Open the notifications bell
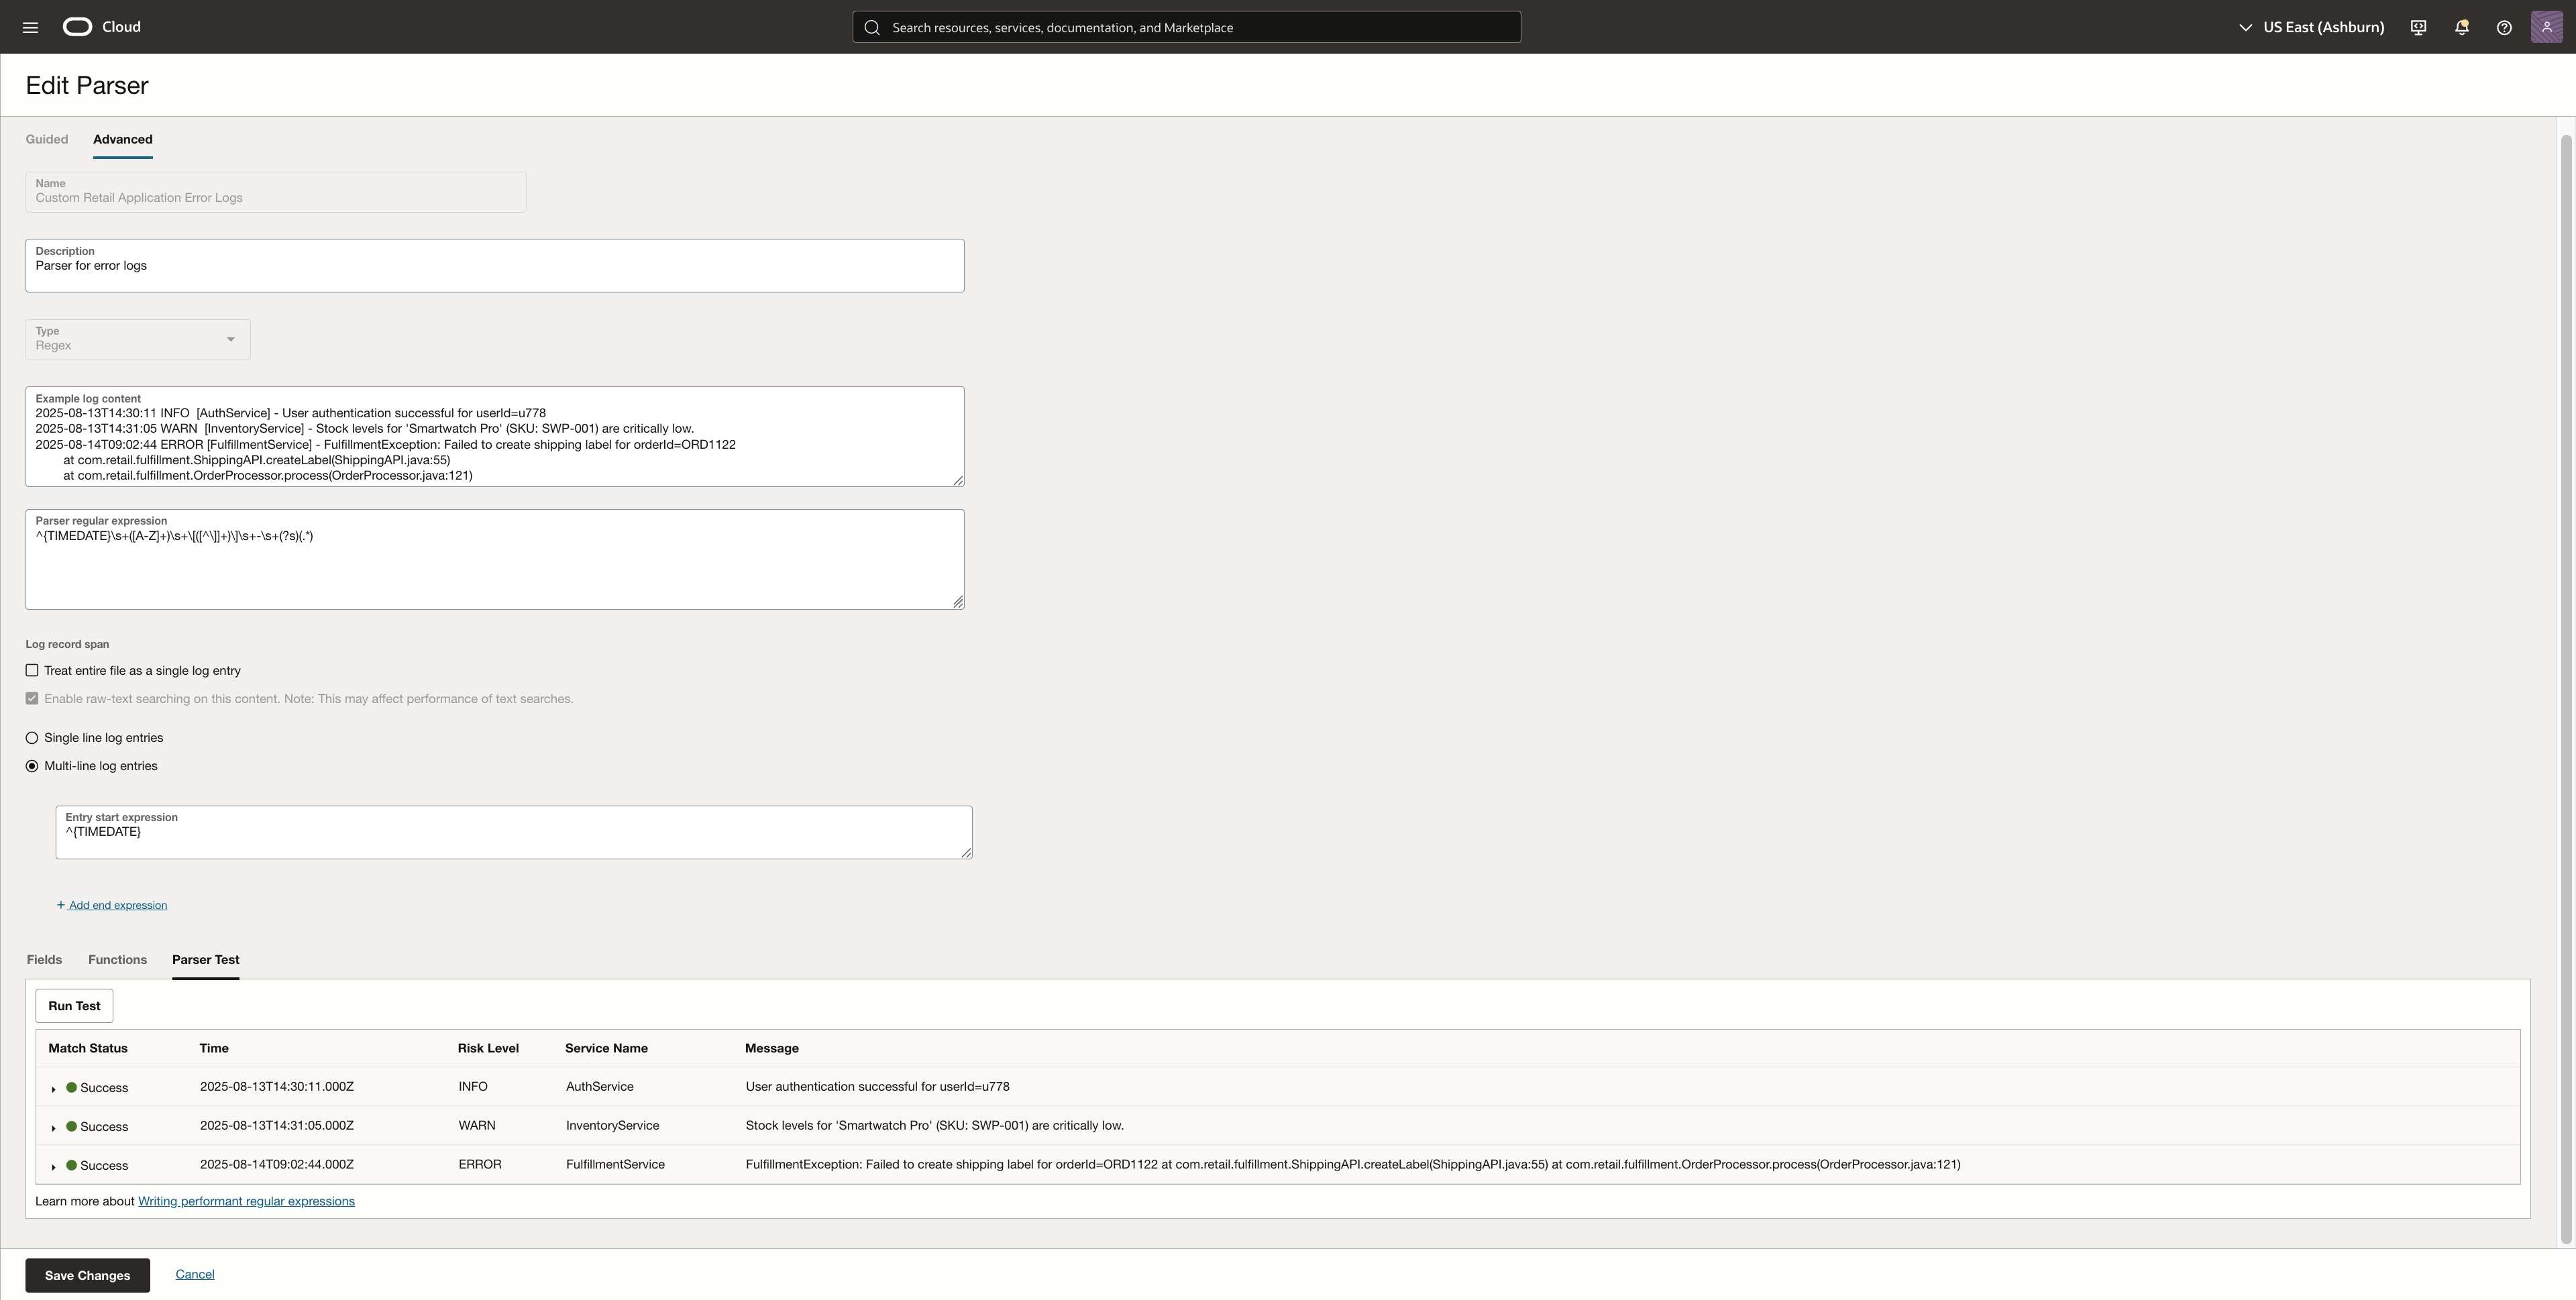This screenshot has width=2576, height=1300. click(2461, 27)
